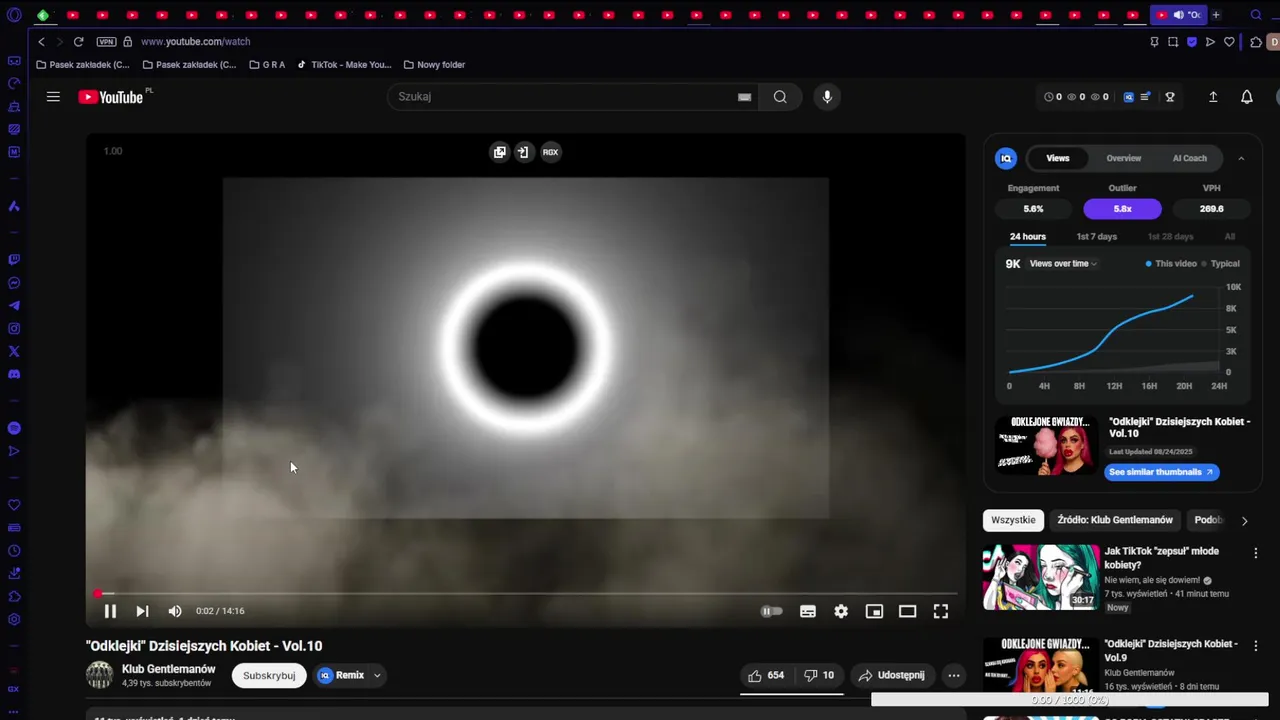Screen dimensions: 1280x720
Task: Open the upload arrow icon in header
Action: 1213,97
